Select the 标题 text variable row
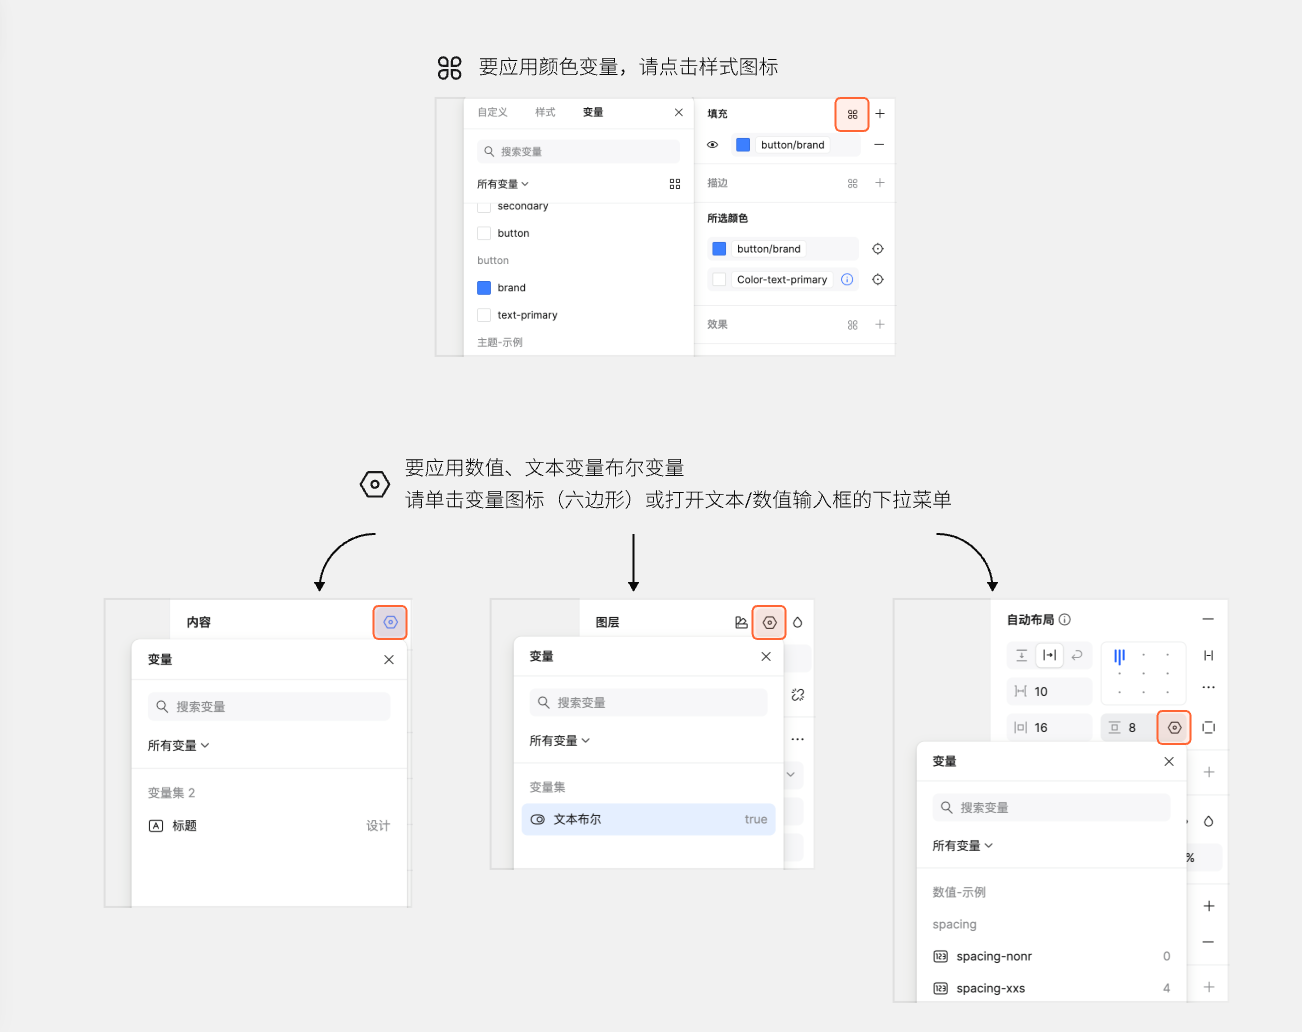Screen dimensions: 1302x1032 [269, 826]
